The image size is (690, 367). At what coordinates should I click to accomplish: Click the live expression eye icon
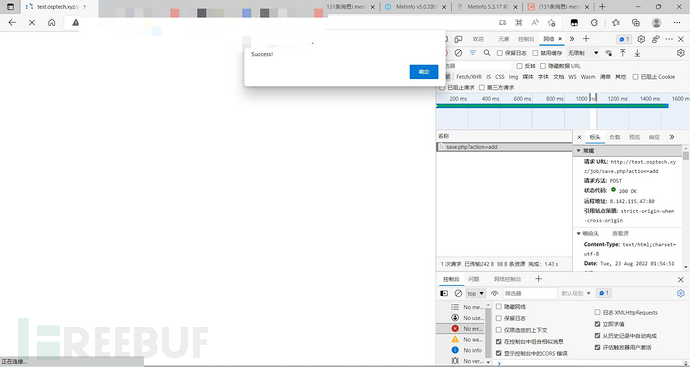click(x=495, y=293)
